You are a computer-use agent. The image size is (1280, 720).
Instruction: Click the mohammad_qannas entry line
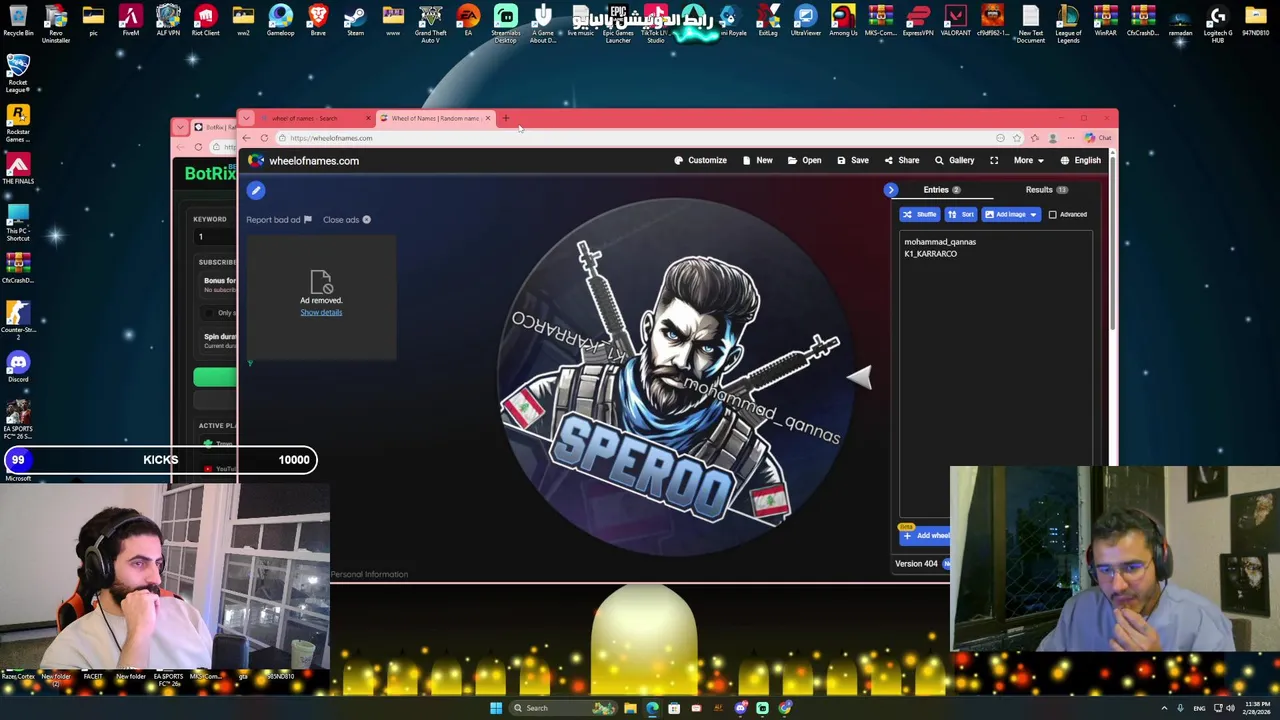click(x=940, y=242)
